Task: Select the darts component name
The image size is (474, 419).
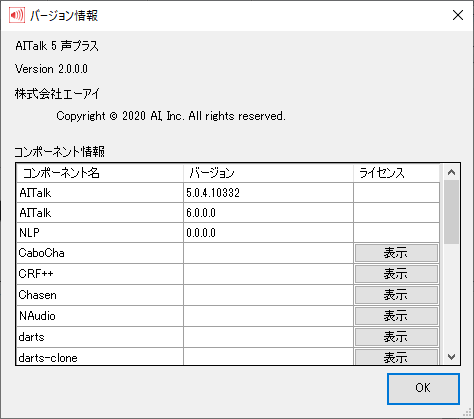Action: (100, 337)
